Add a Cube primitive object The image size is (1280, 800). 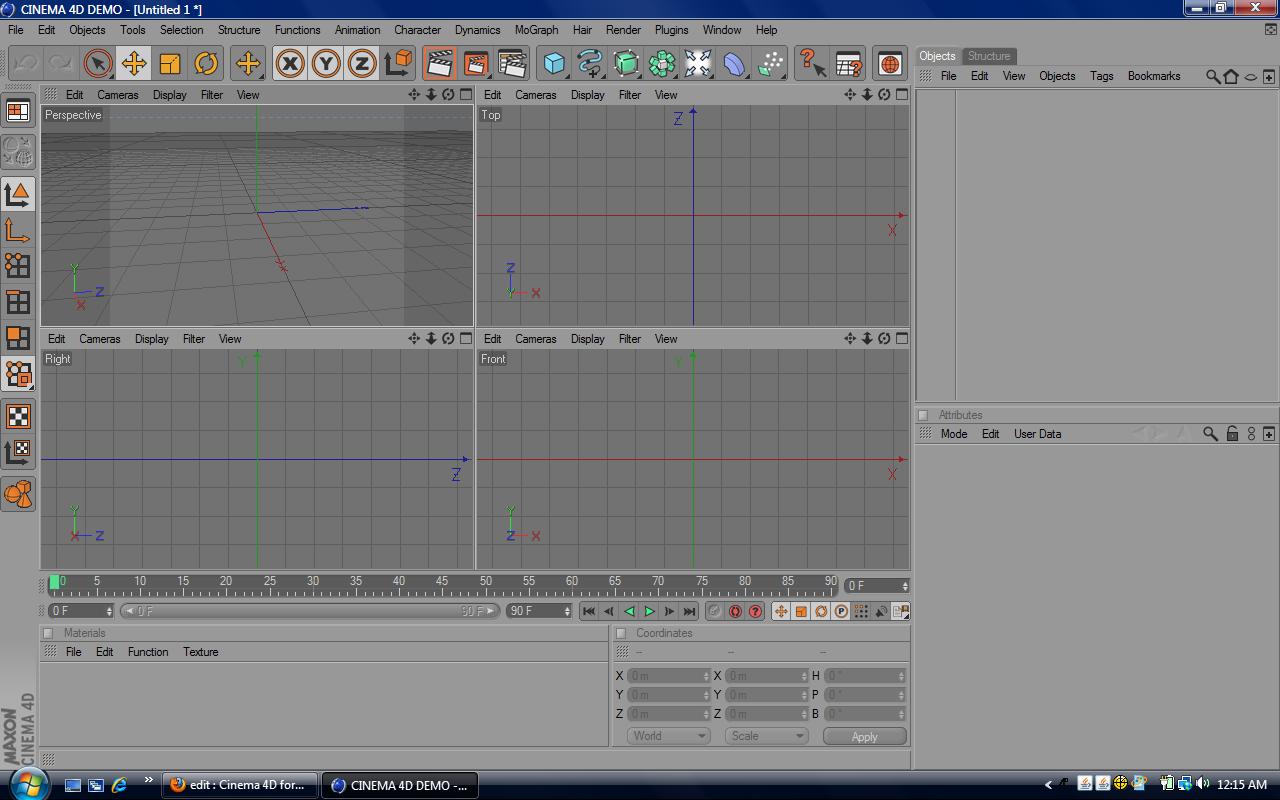pos(553,64)
